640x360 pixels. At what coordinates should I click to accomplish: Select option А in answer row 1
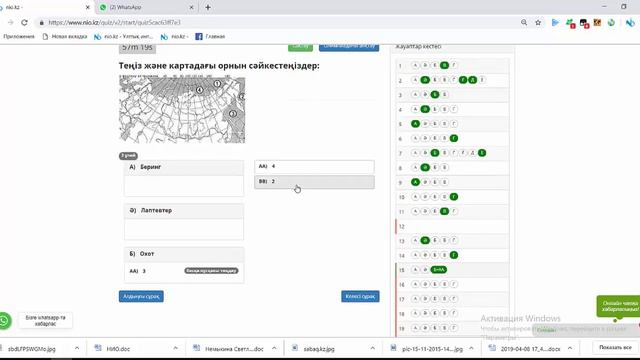coord(415,65)
